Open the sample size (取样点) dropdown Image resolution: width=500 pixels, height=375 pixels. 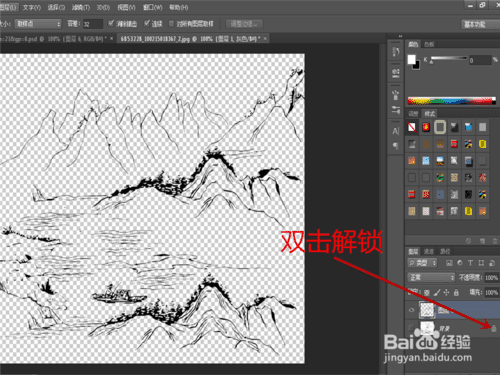point(39,24)
